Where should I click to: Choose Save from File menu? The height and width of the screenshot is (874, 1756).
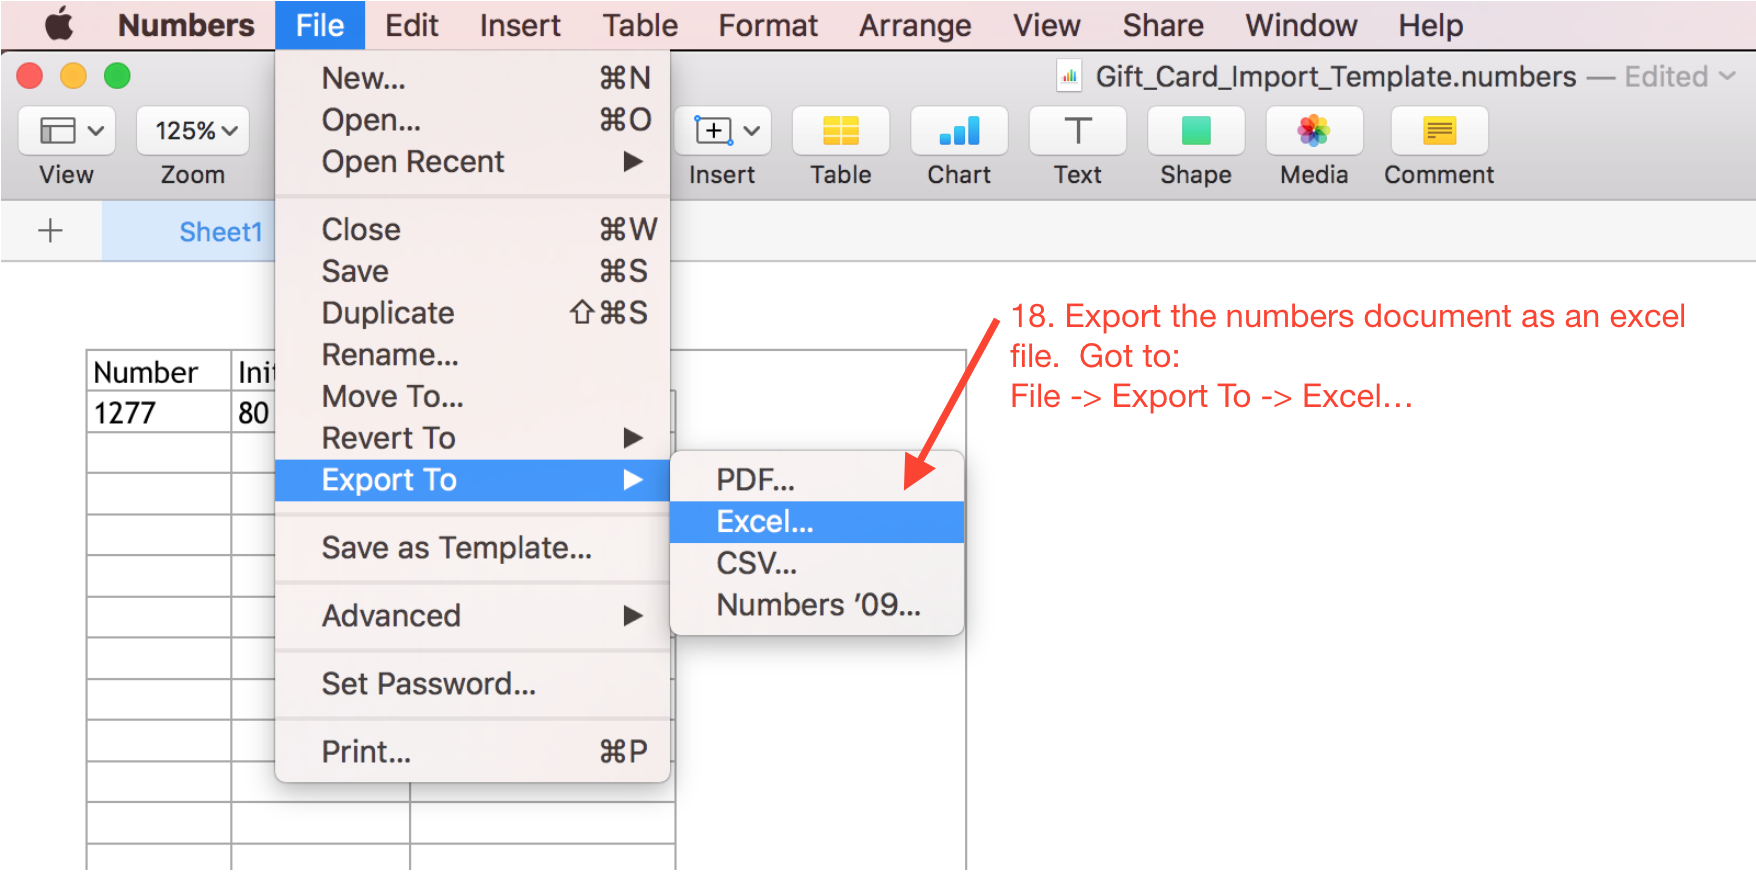[x=472, y=271]
